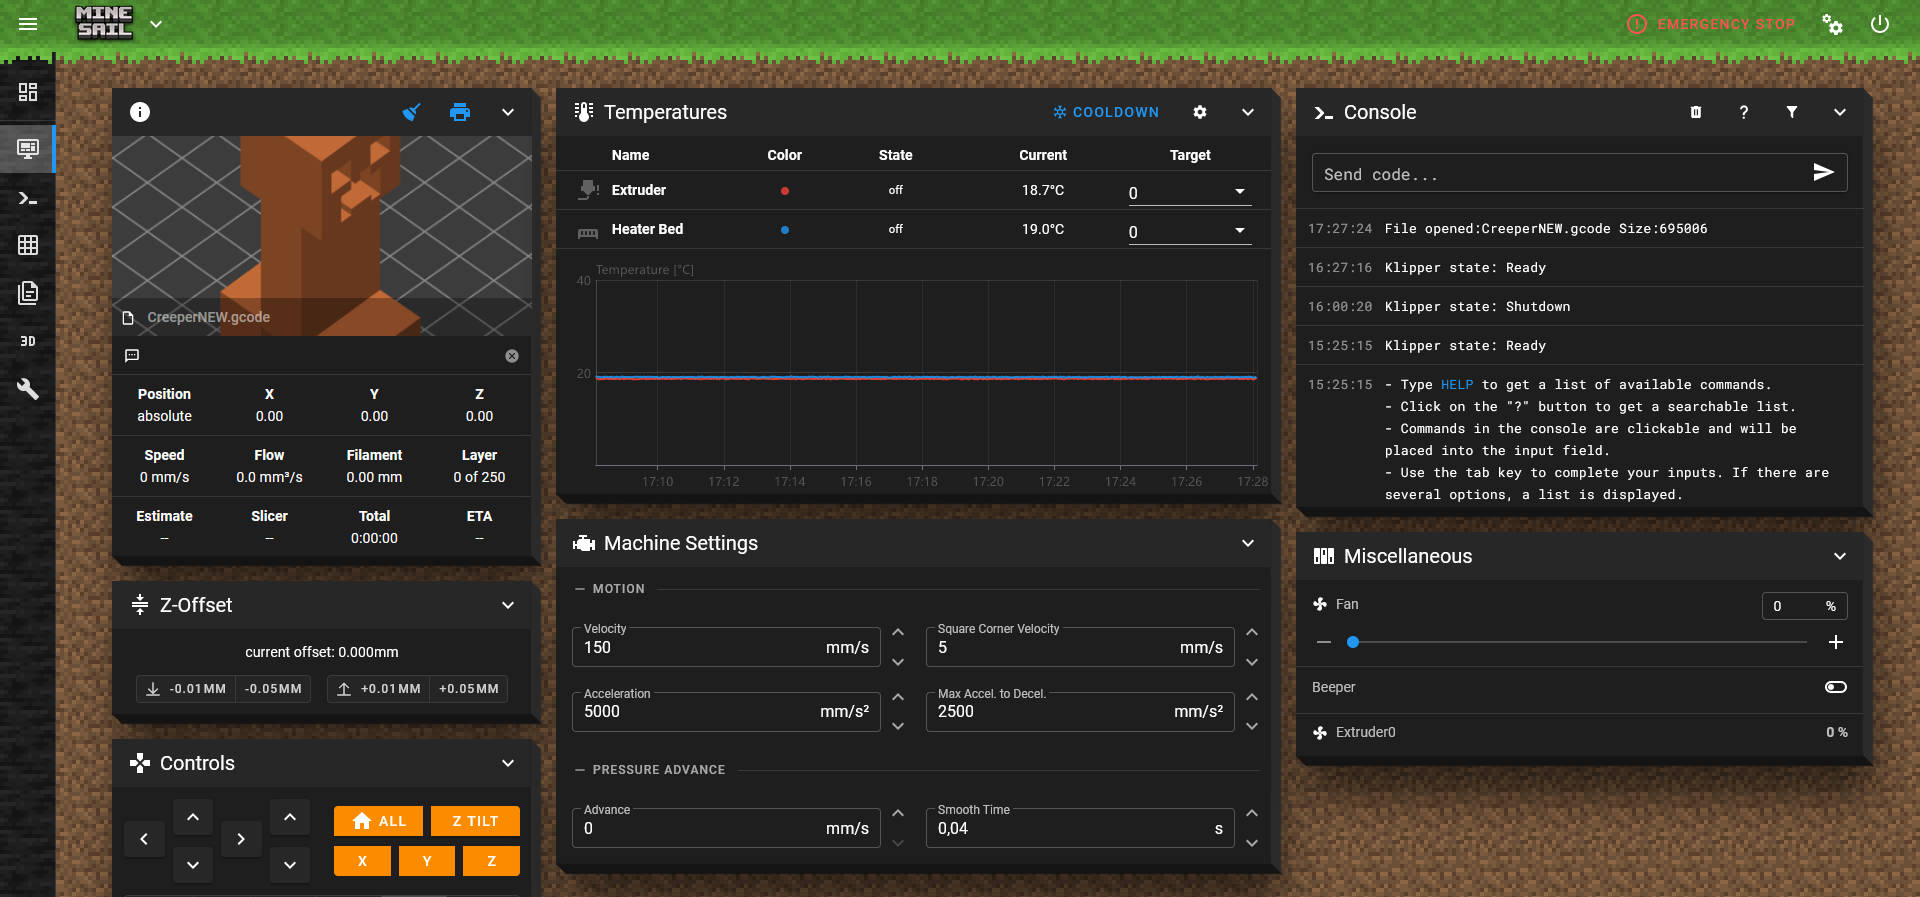1920x897 pixels.
Task: Open the Extruder target temperature dropdown
Action: pos(1240,192)
